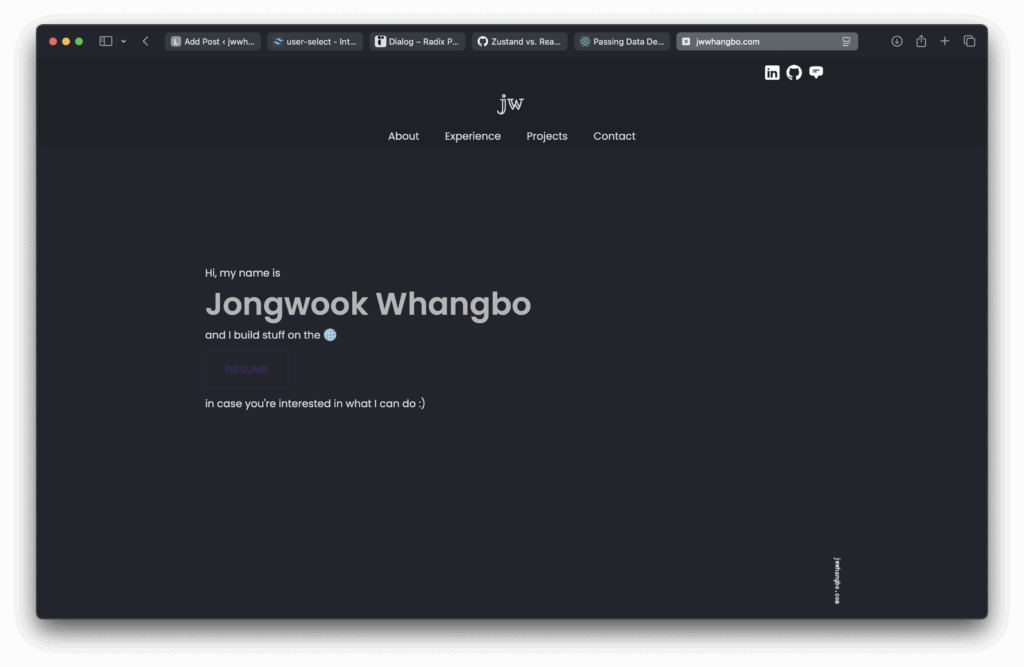
Task: Open the Experience navigation link
Action: [x=473, y=136]
